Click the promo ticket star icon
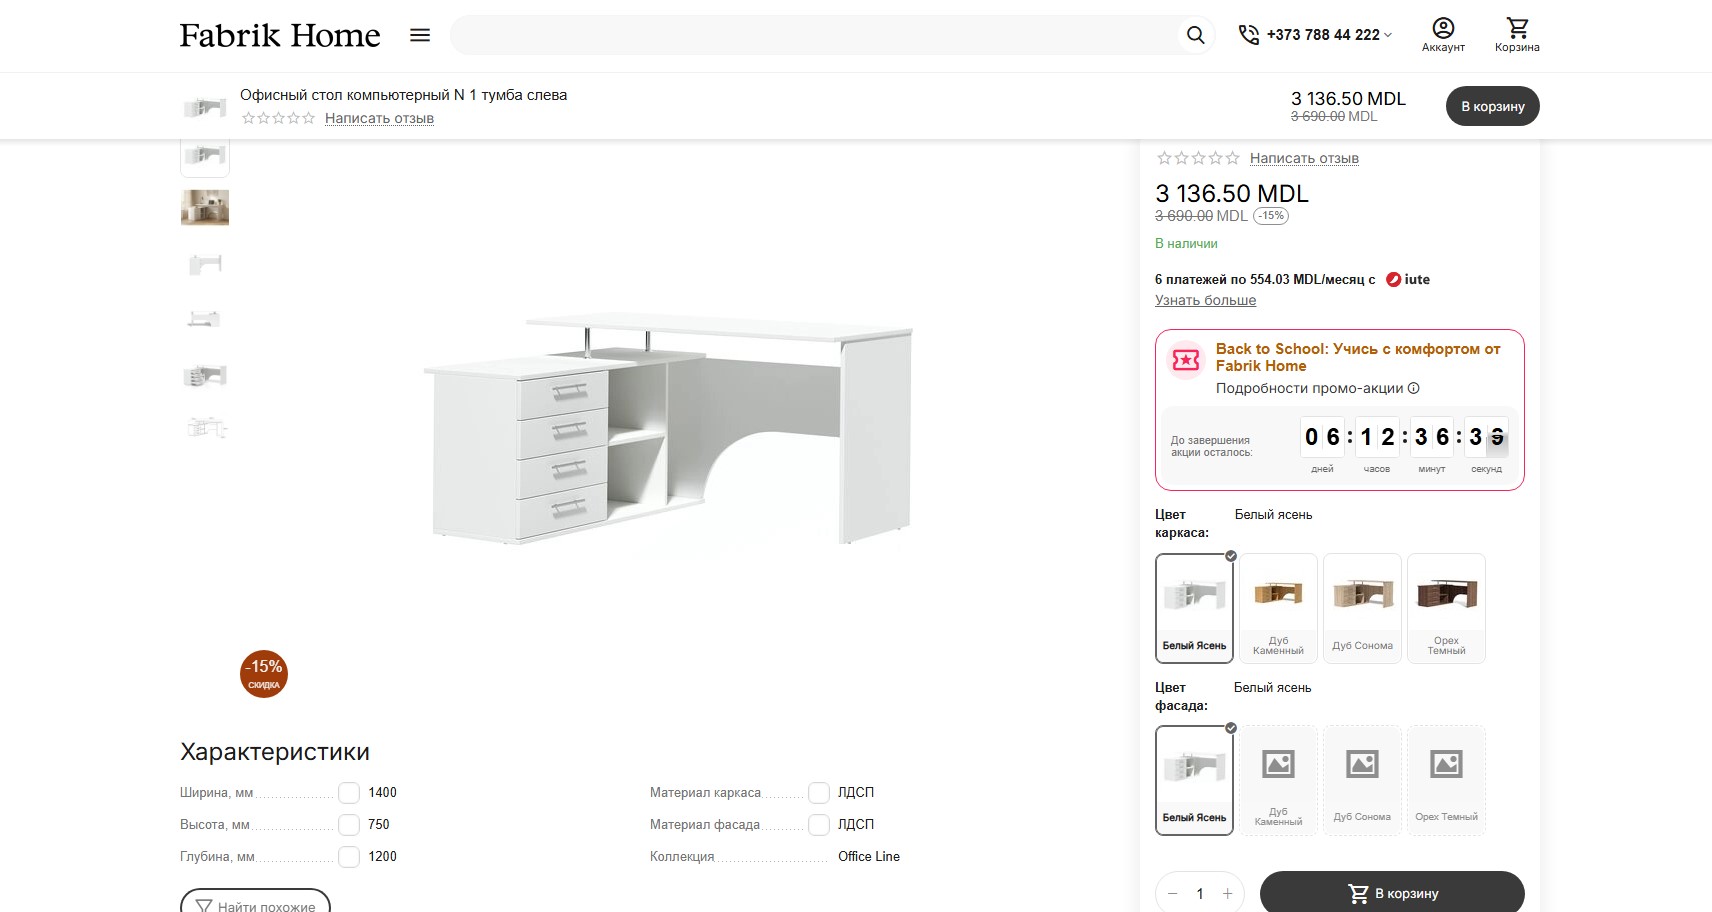Image resolution: width=1712 pixels, height=912 pixels. (x=1186, y=360)
